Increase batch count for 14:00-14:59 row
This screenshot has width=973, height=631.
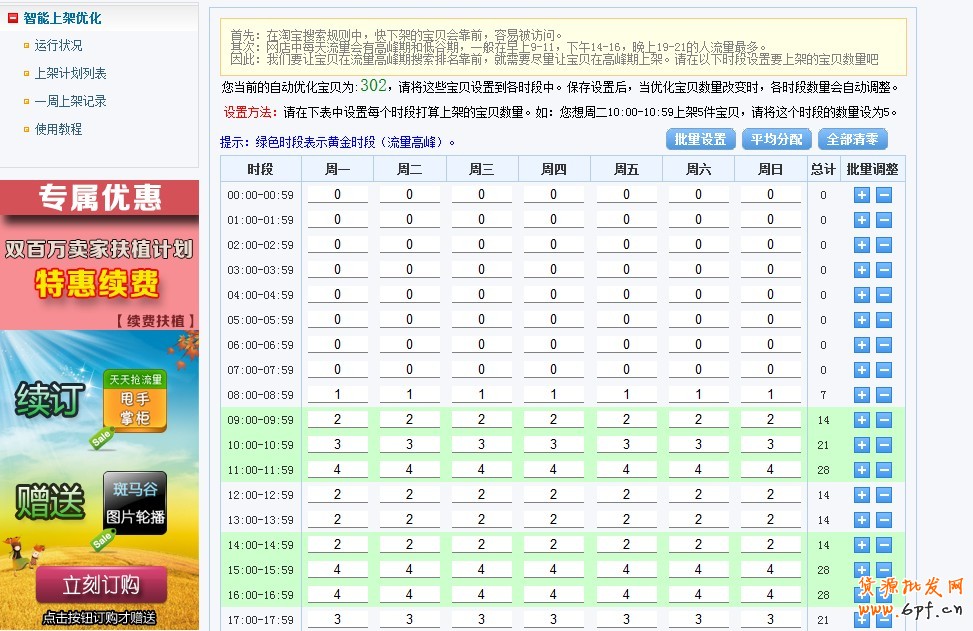[x=861, y=545]
